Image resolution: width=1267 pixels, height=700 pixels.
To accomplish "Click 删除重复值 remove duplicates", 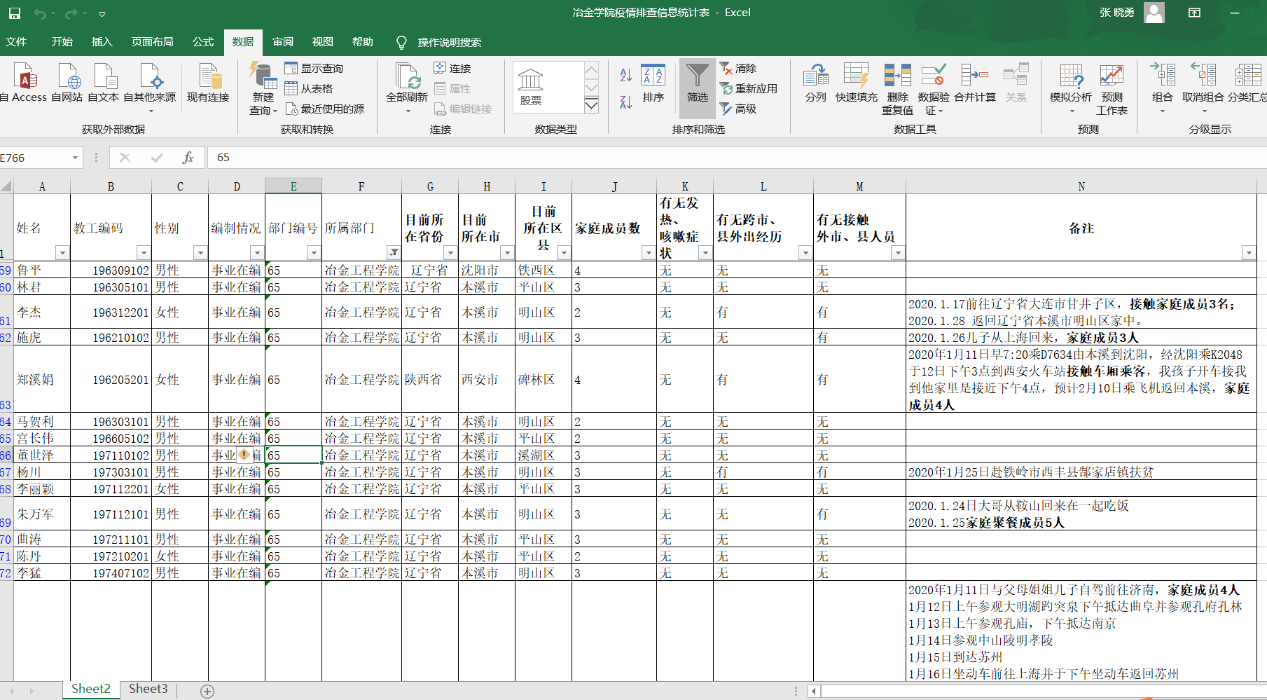I will [897, 89].
